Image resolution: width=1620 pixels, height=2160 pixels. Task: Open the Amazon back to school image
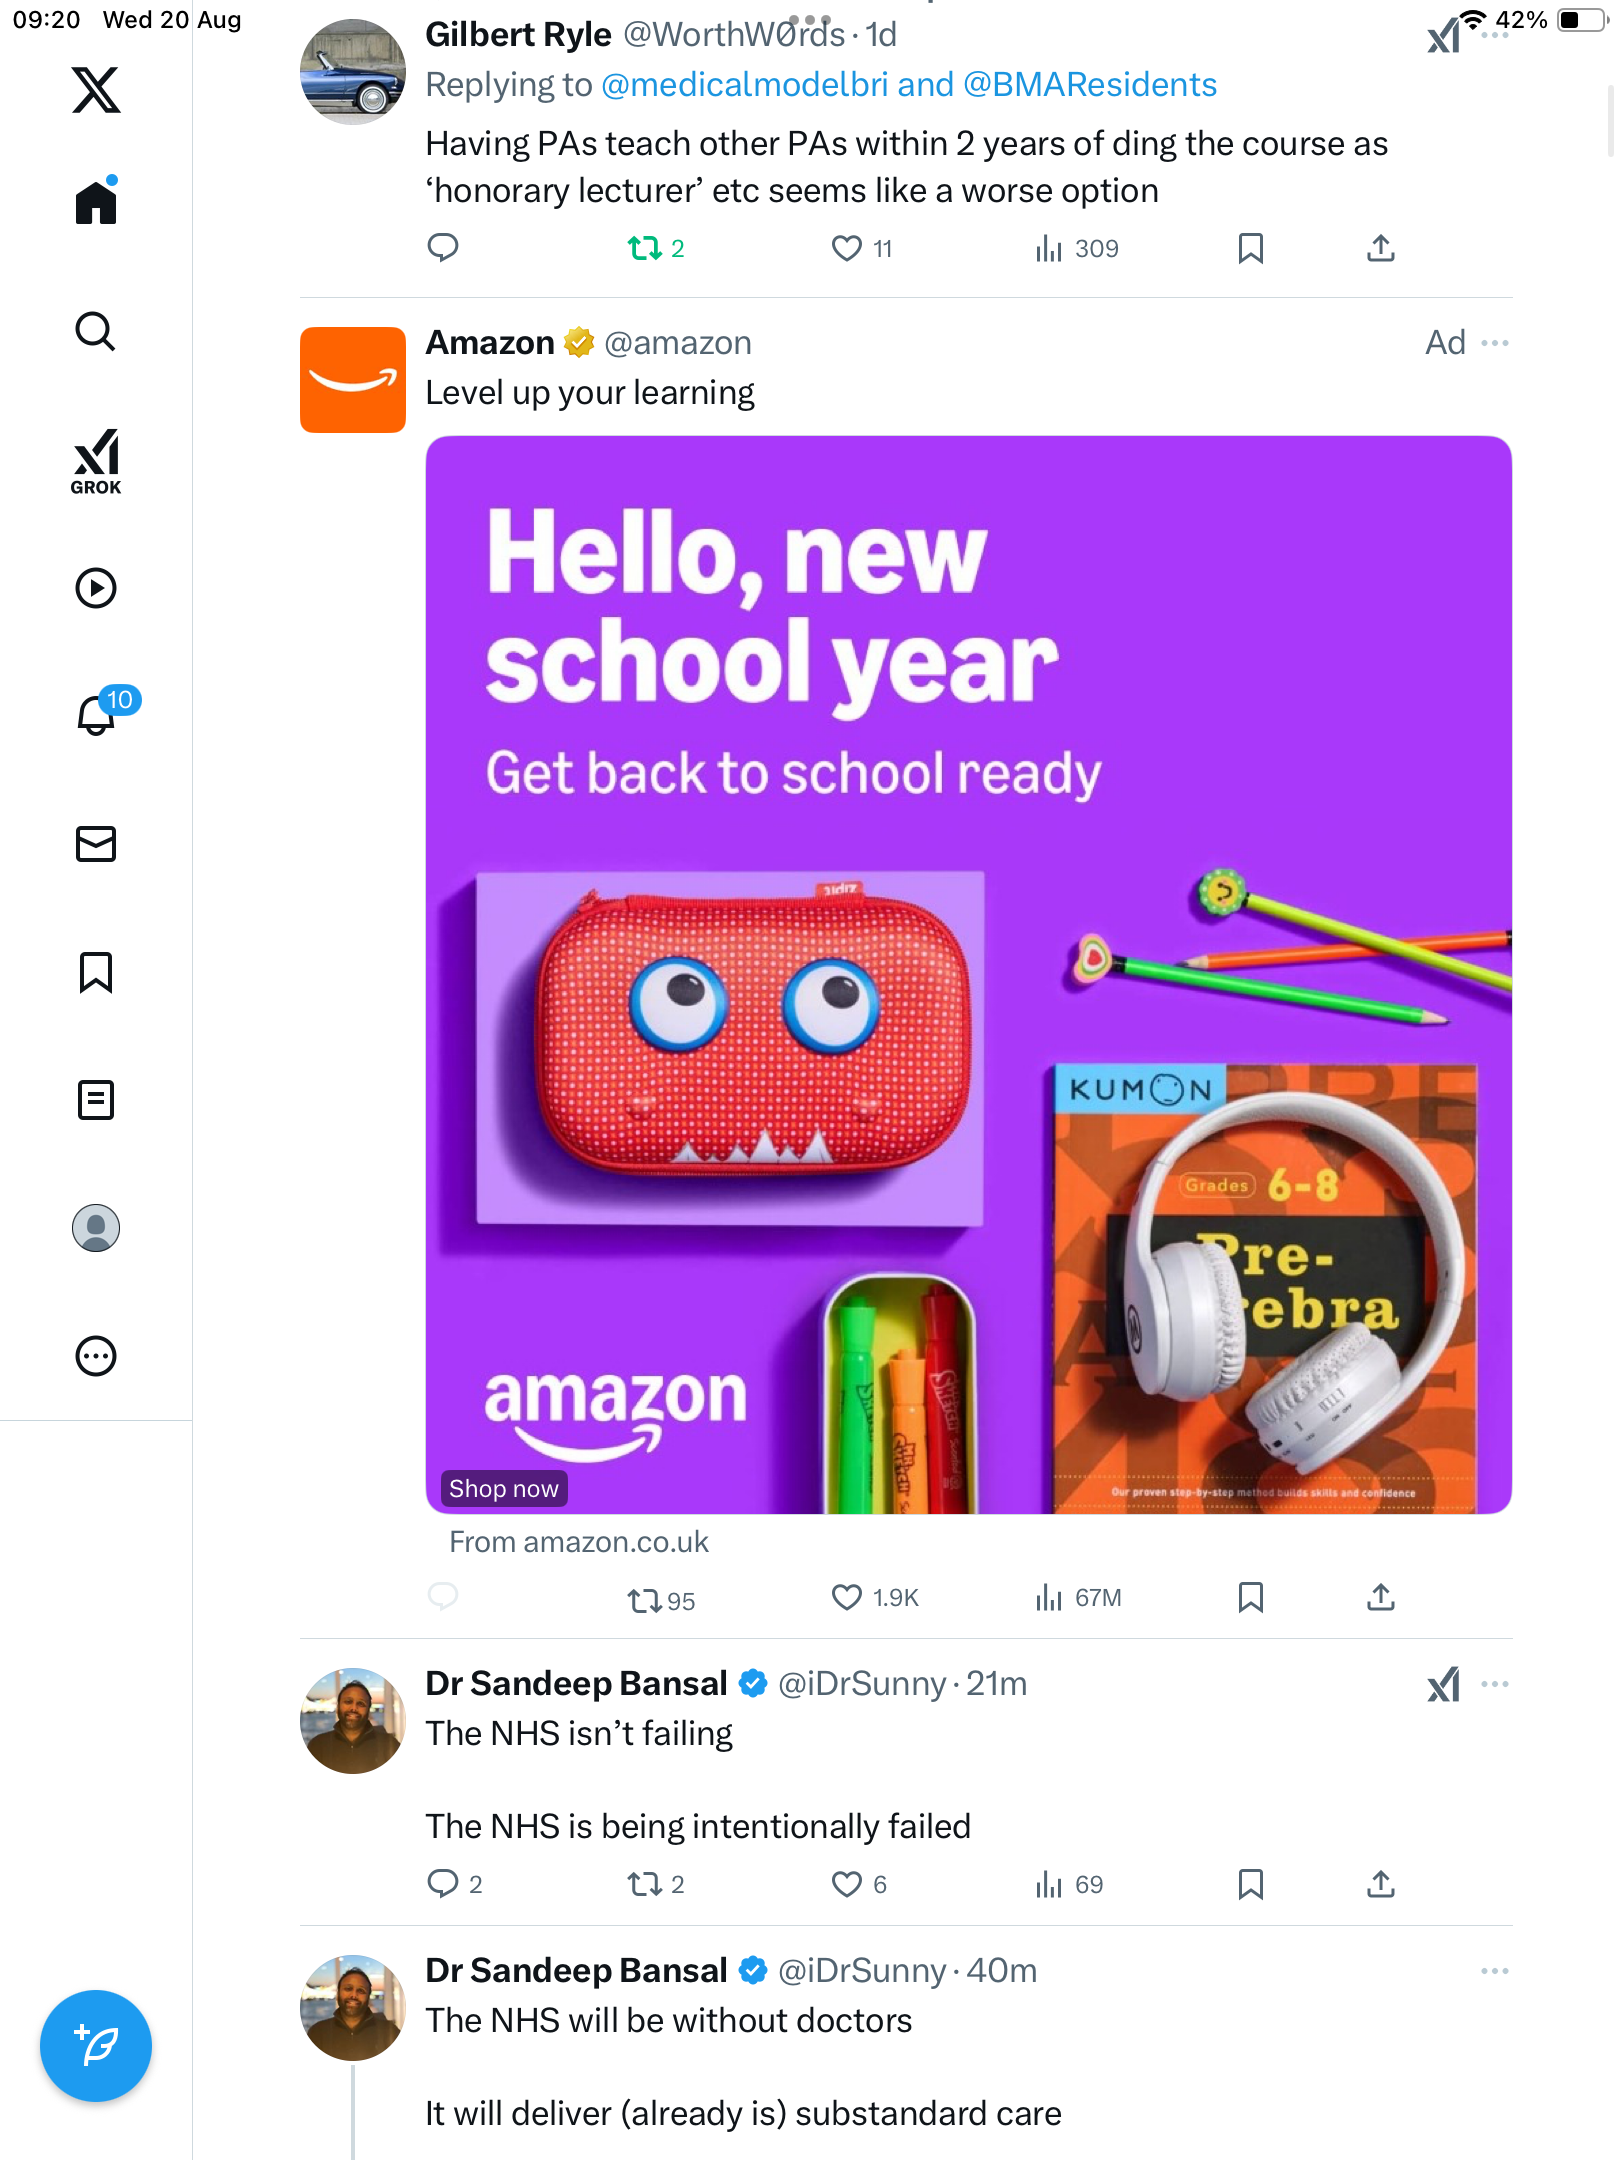(x=968, y=974)
